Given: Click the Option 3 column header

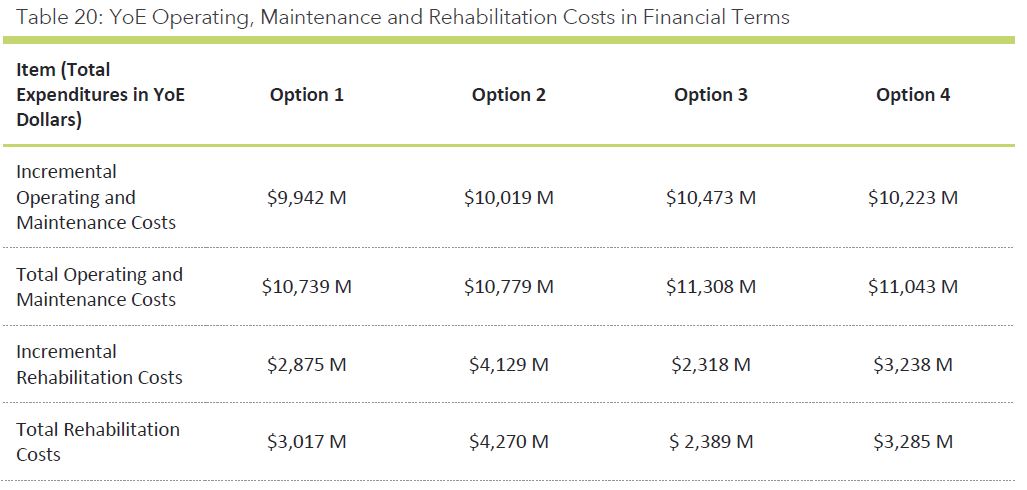Looking at the screenshot, I should click(711, 95).
